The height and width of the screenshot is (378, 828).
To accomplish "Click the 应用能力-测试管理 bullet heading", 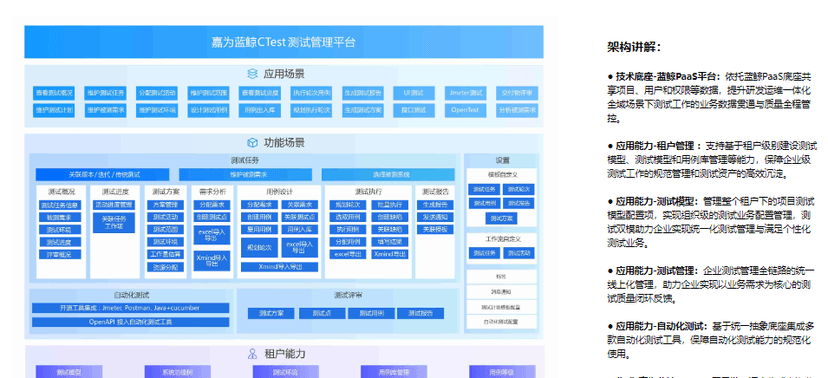I will click(x=656, y=271).
